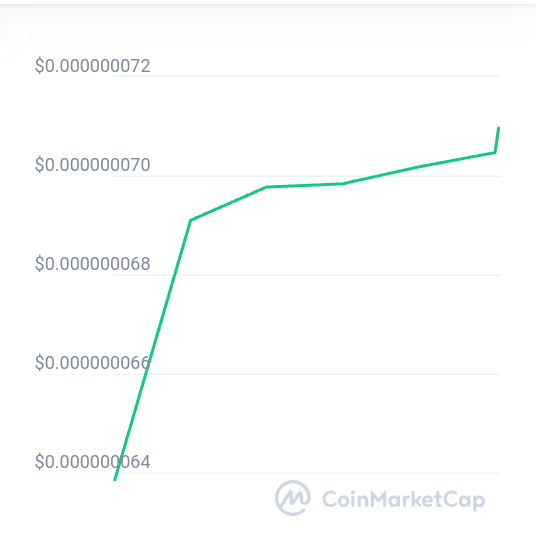This screenshot has width=536, height=550.
Task: Select the $0.00000070 axis label
Action: click(93, 165)
